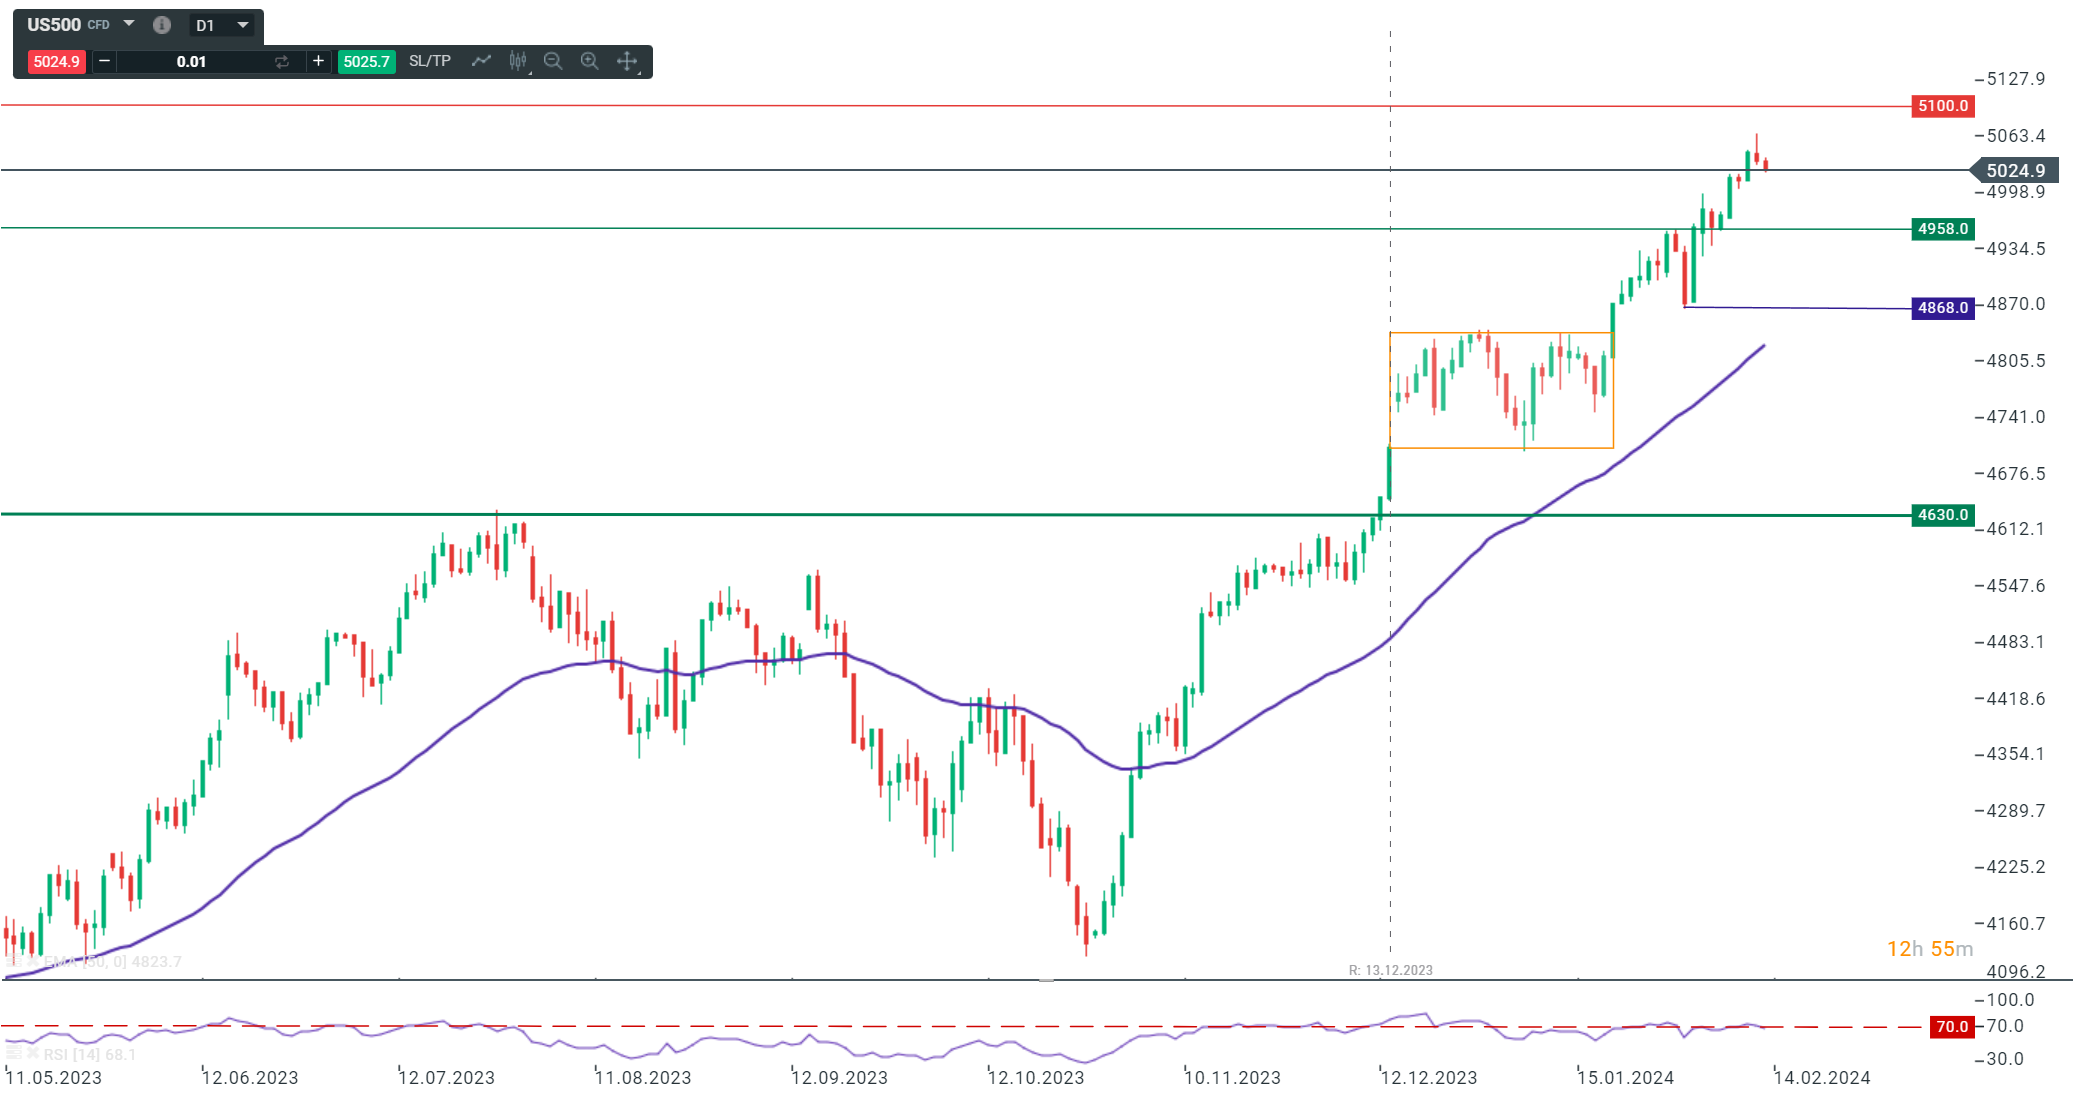
Task: Open EMA indicator settings icon
Action: pyautogui.click(x=14, y=961)
